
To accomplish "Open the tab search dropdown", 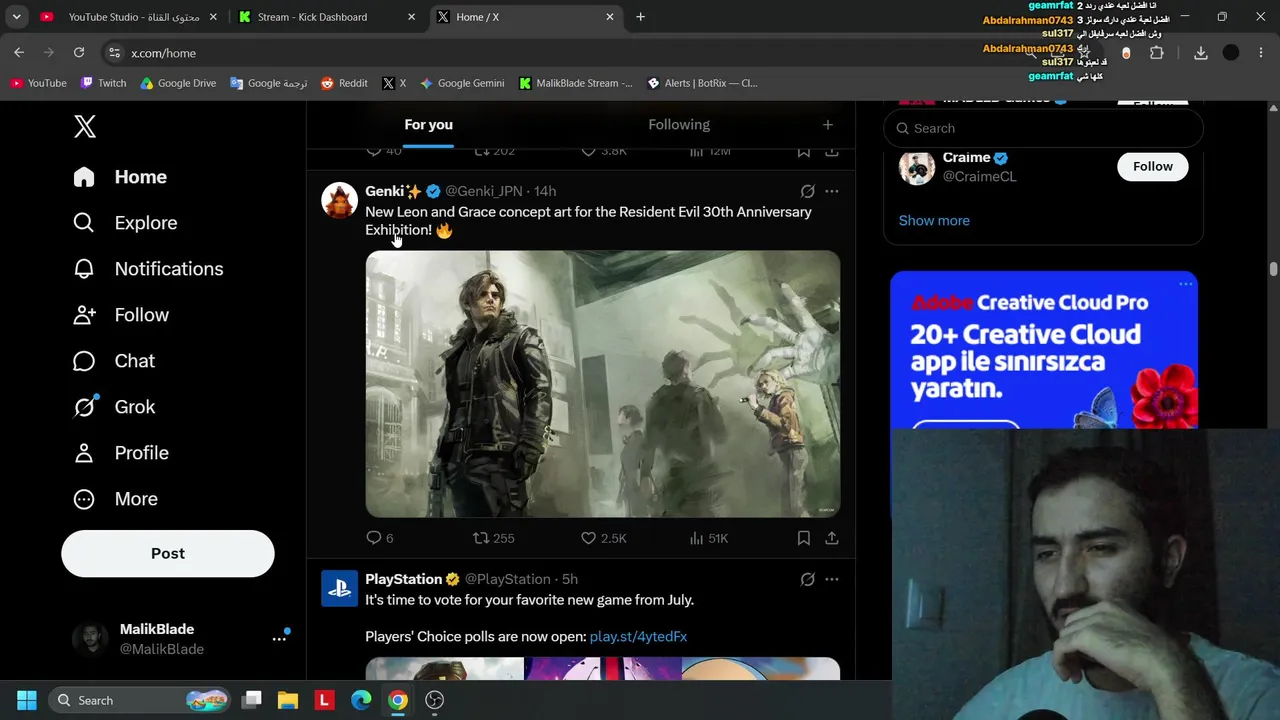I will click(x=17, y=17).
